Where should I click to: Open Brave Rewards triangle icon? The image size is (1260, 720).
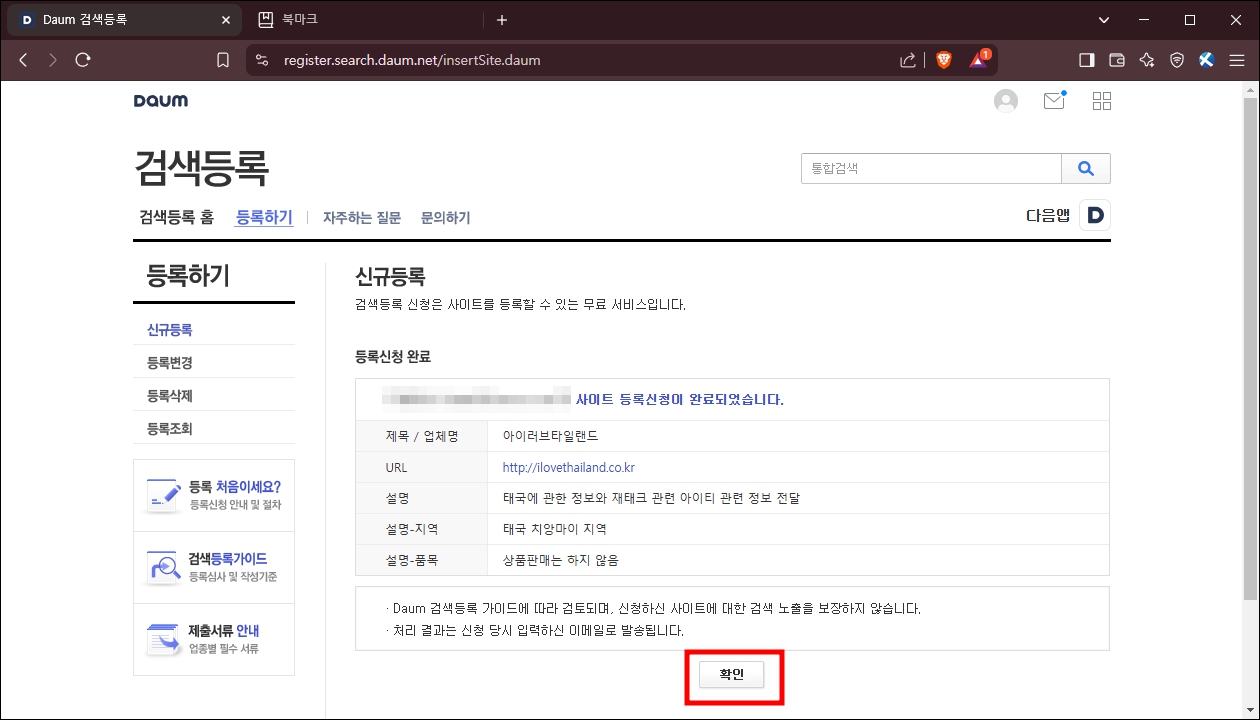(979, 59)
